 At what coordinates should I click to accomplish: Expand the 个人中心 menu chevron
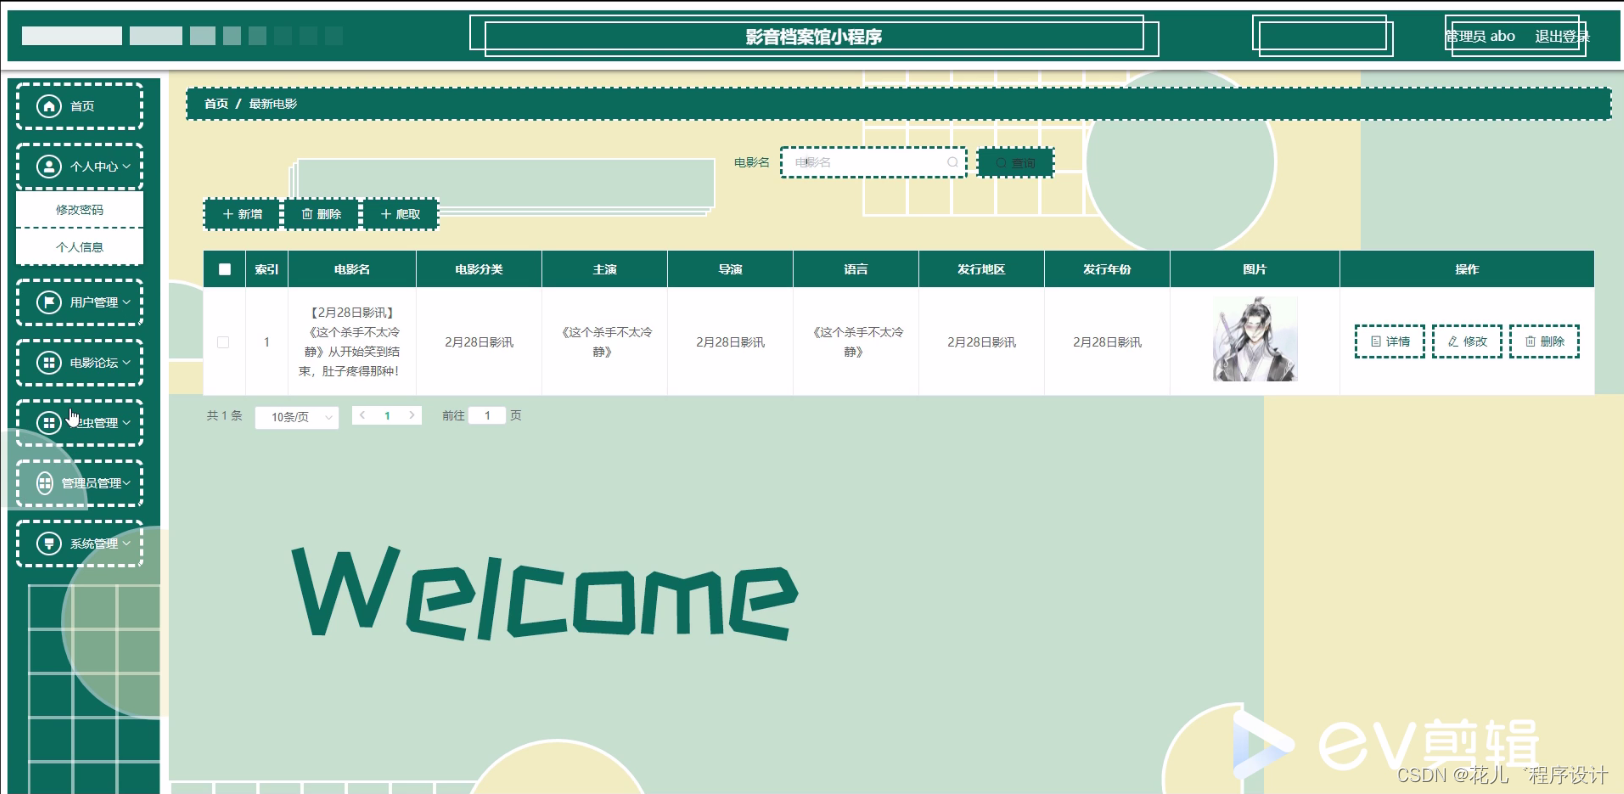click(x=127, y=167)
